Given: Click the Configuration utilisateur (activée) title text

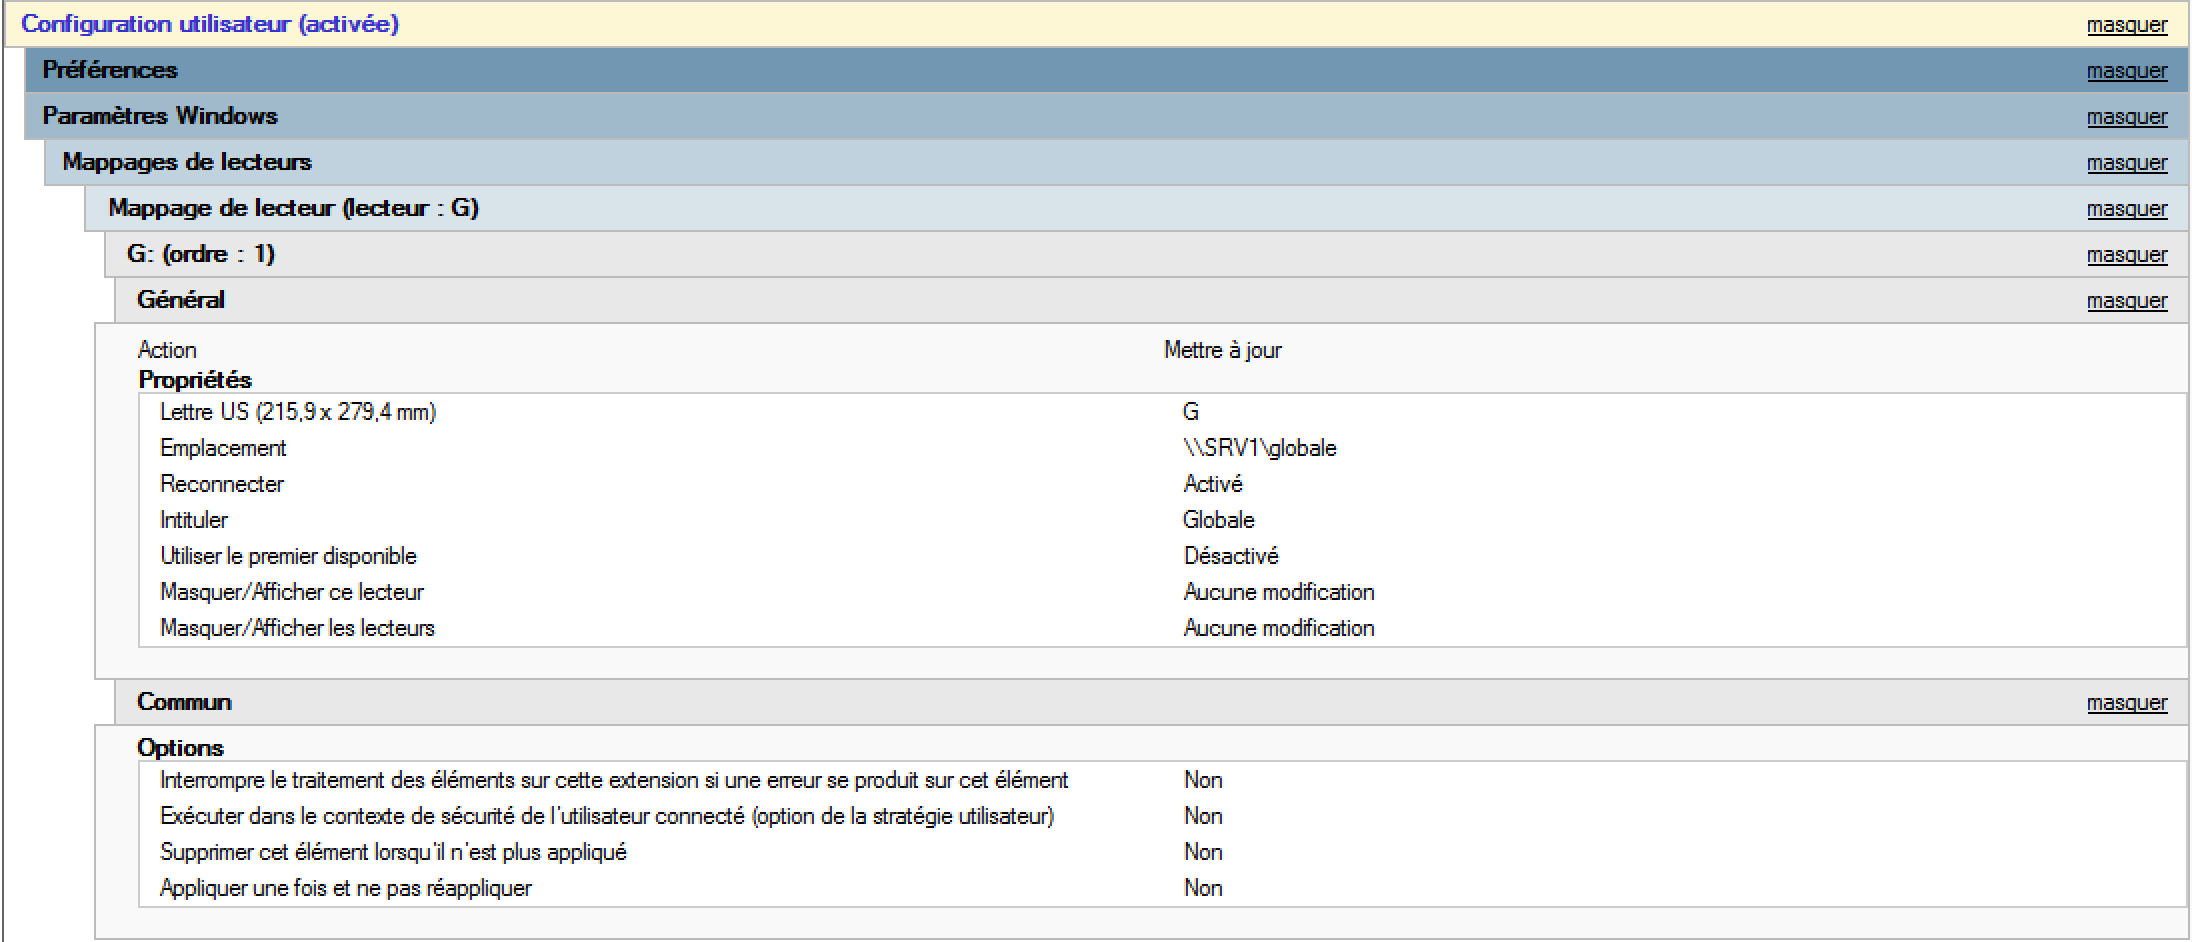Looking at the screenshot, I should coord(210,24).
